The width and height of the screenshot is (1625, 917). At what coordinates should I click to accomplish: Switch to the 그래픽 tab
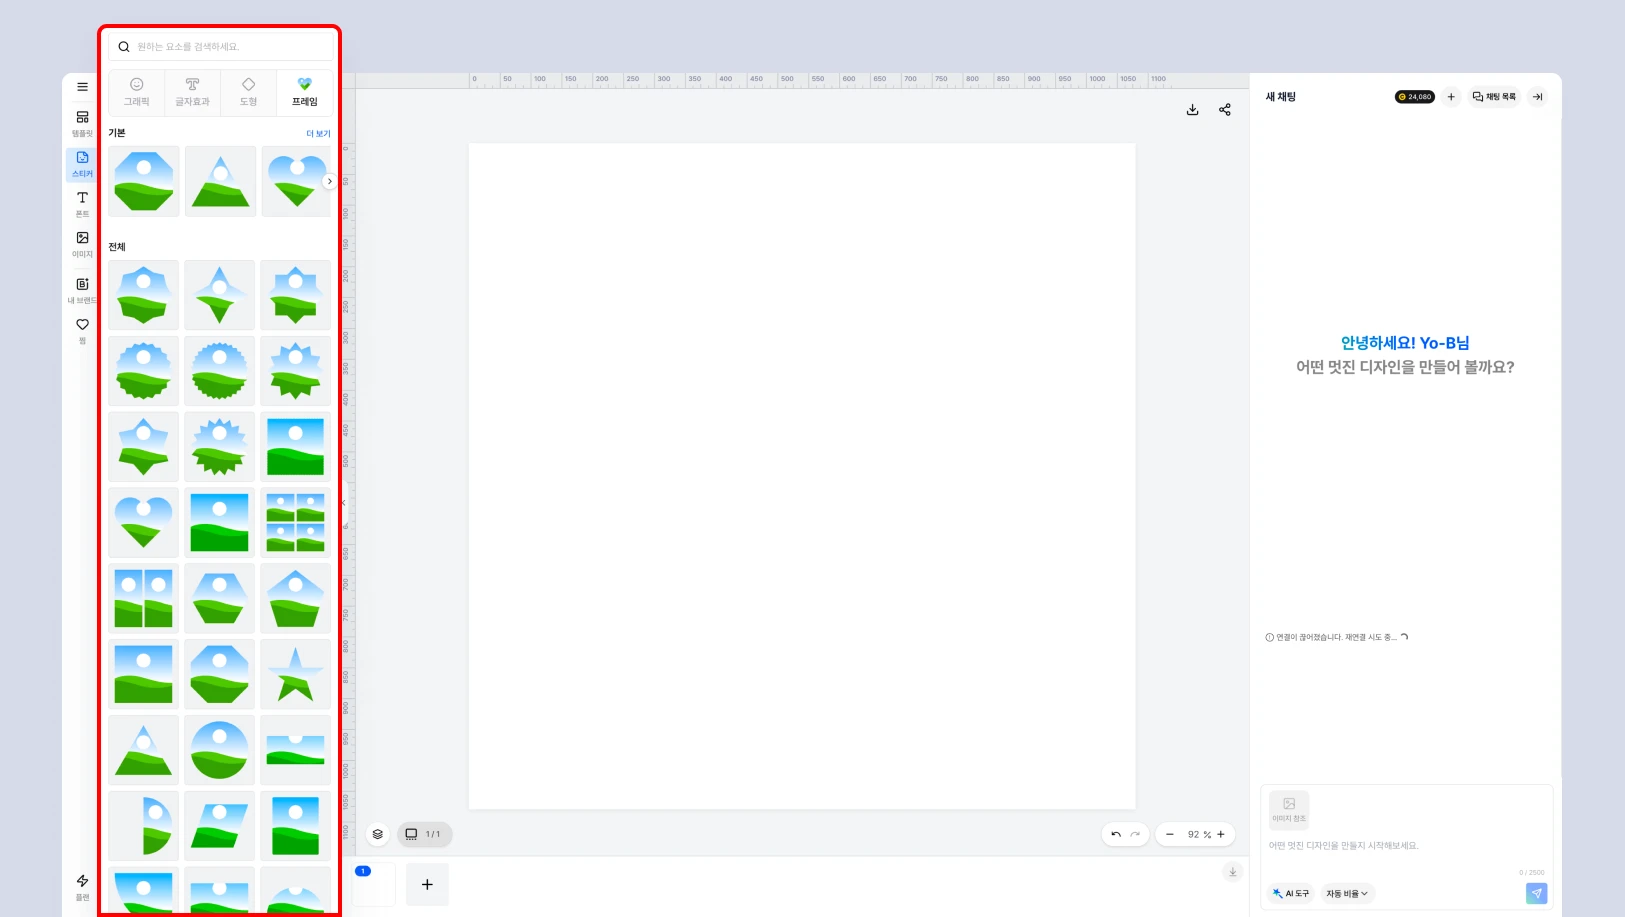137,92
